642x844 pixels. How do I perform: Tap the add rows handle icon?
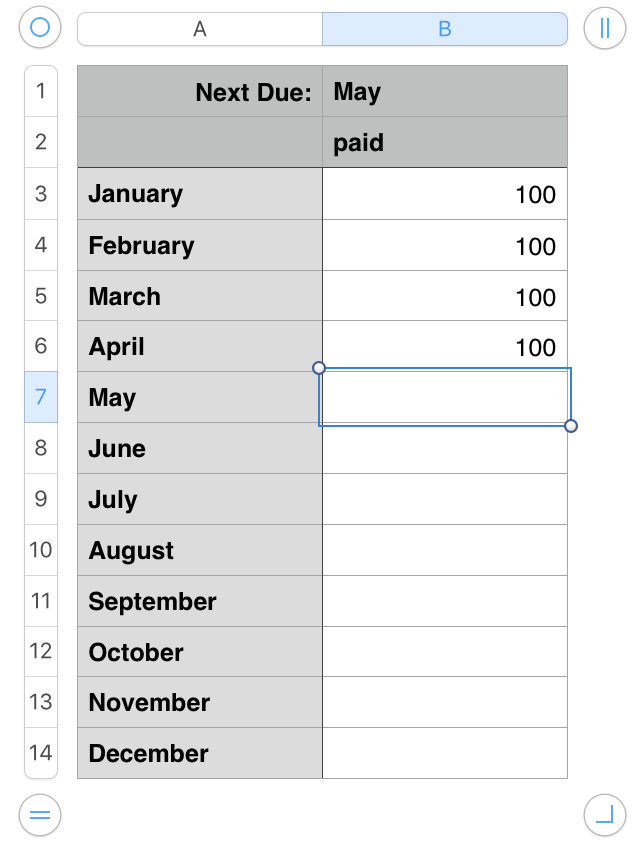(40, 815)
